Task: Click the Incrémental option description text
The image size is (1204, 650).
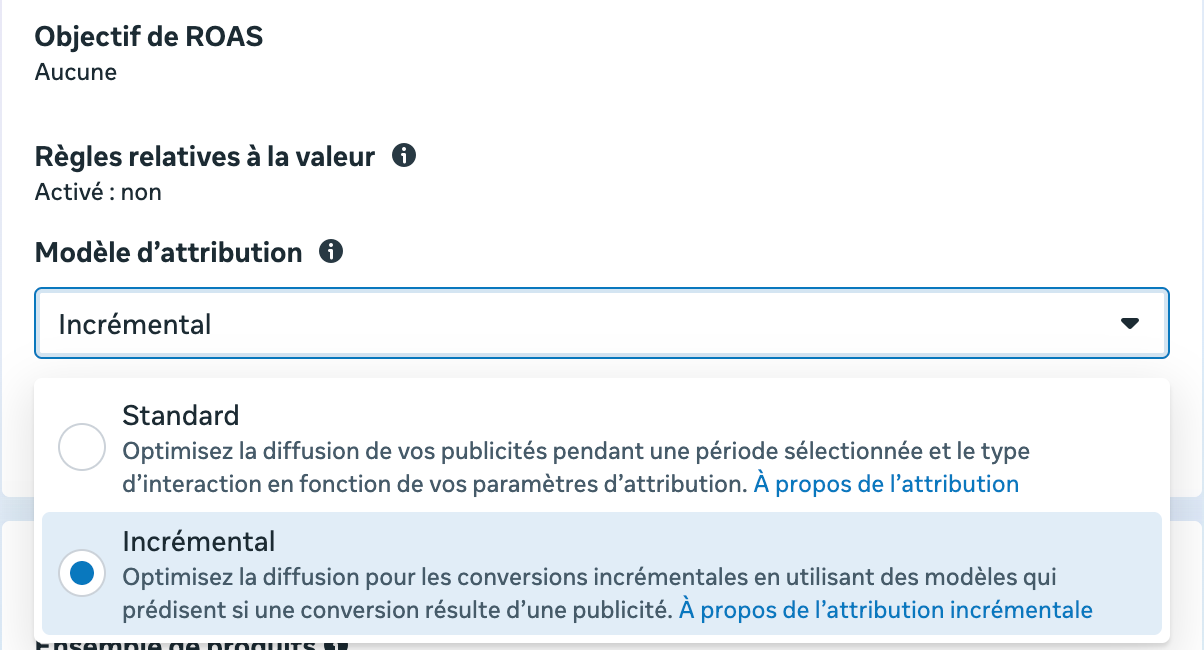Action: pos(608,593)
